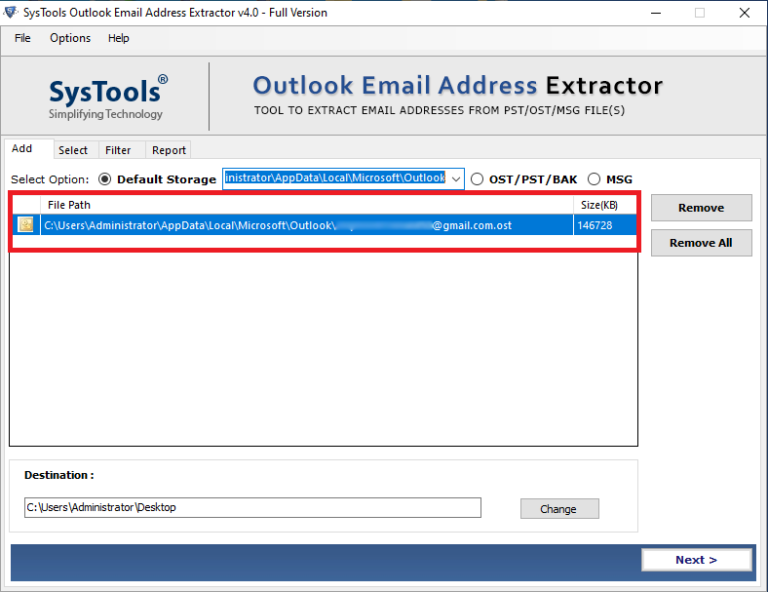Expand the default storage path dropdown

(x=456, y=179)
